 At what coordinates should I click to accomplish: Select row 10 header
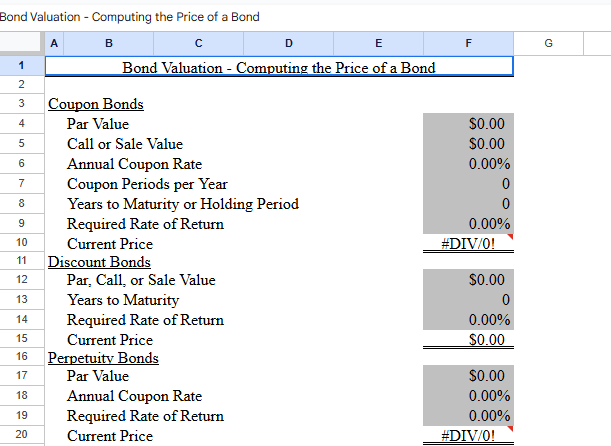click(21, 242)
